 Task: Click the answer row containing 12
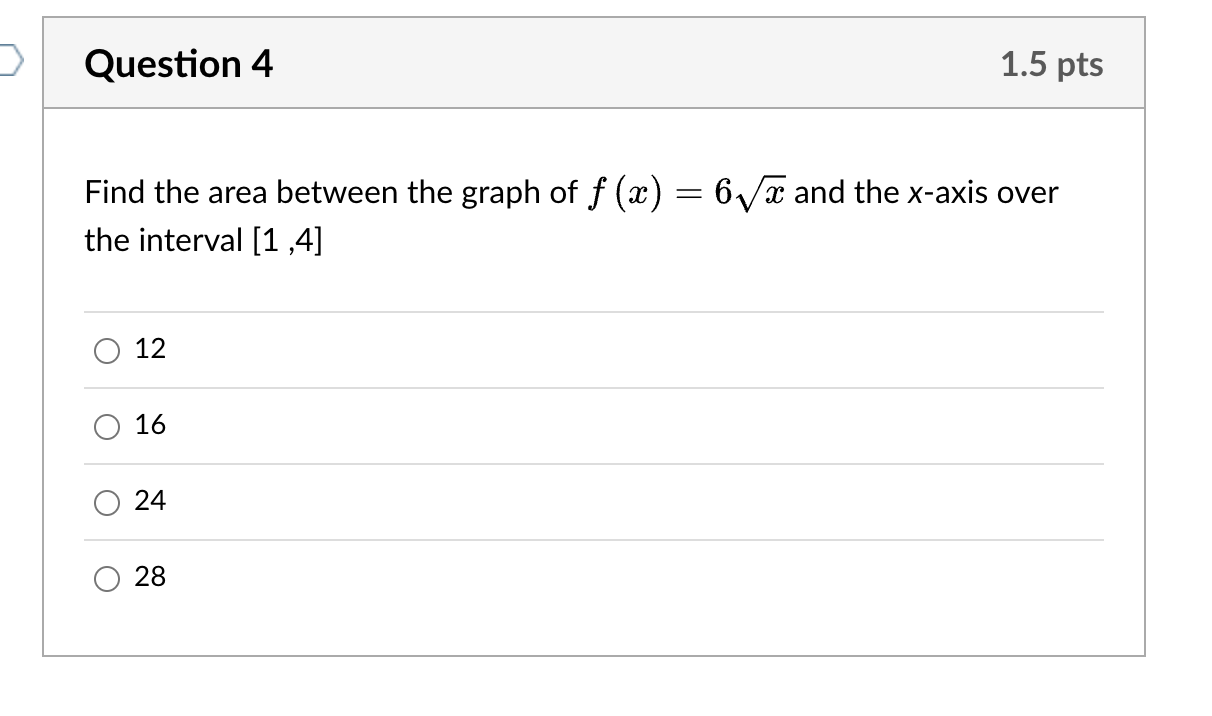click(500, 349)
